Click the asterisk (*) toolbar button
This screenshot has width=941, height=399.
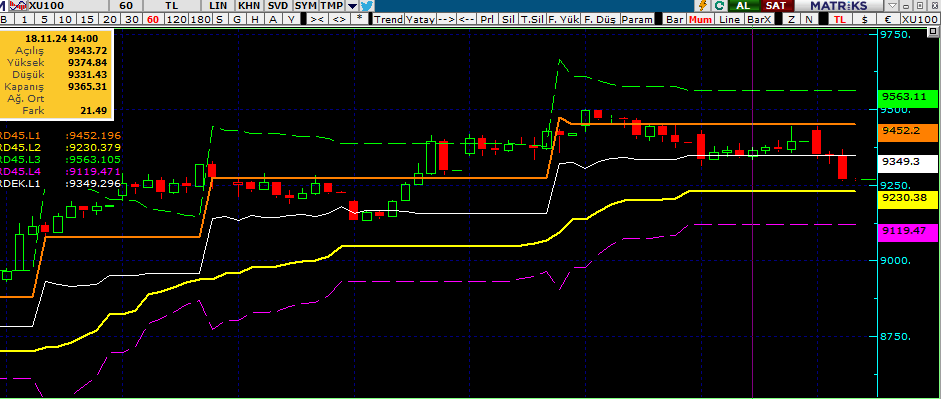359,19
